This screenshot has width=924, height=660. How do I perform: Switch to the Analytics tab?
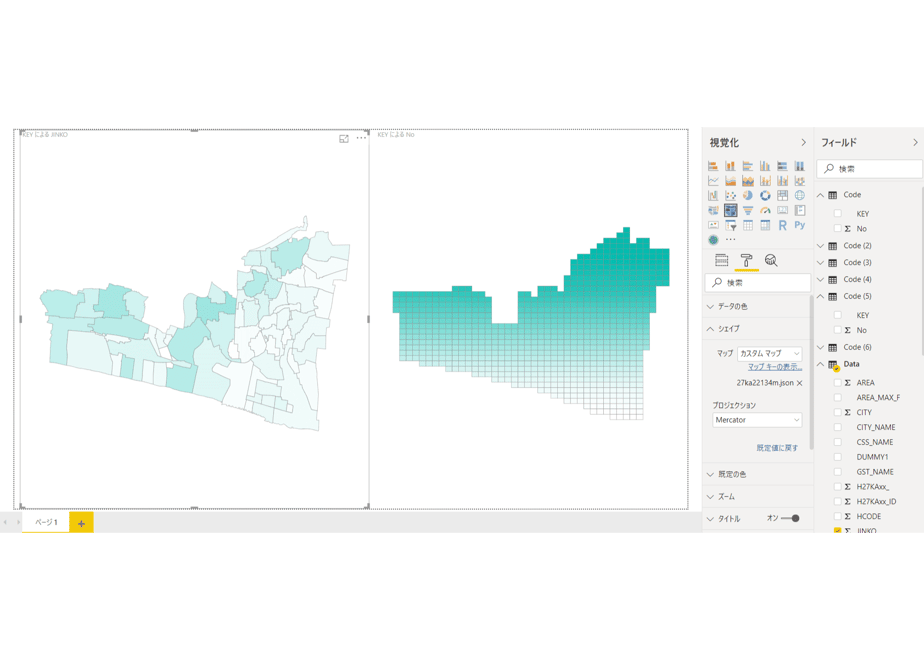(771, 260)
